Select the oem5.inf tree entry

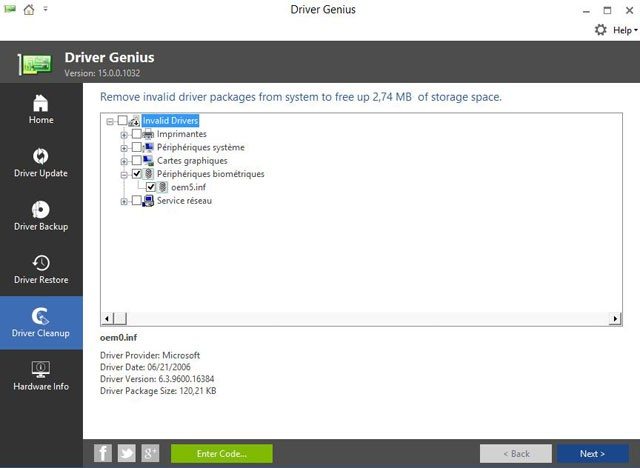tap(188, 187)
